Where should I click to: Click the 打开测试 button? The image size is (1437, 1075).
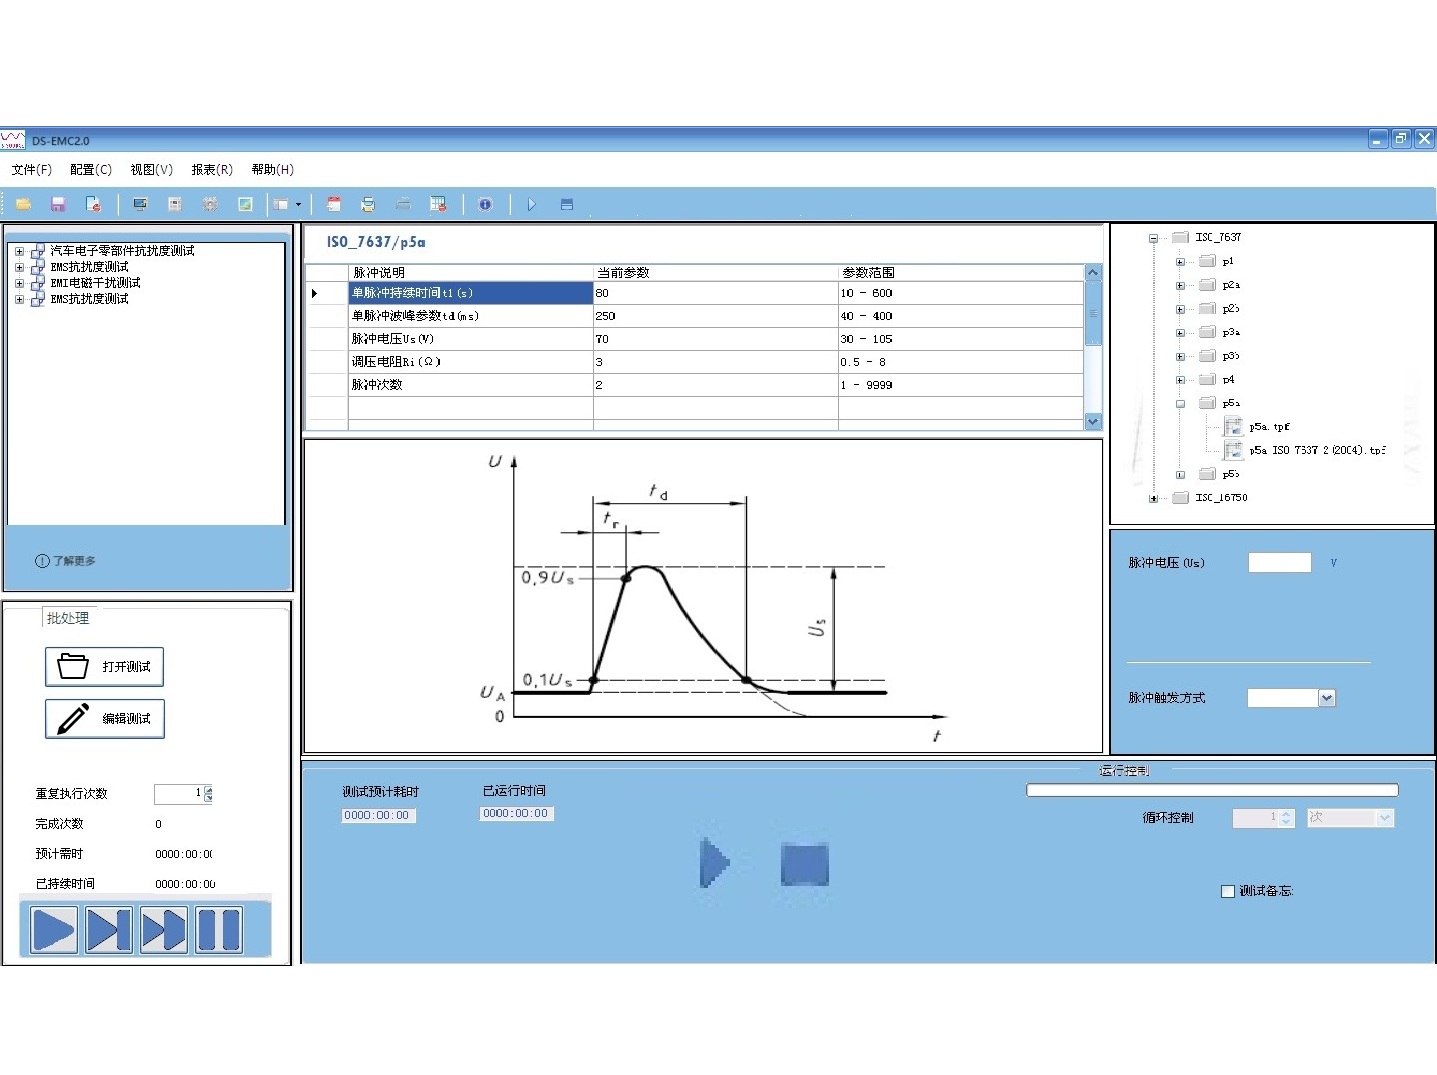pos(105,667)
